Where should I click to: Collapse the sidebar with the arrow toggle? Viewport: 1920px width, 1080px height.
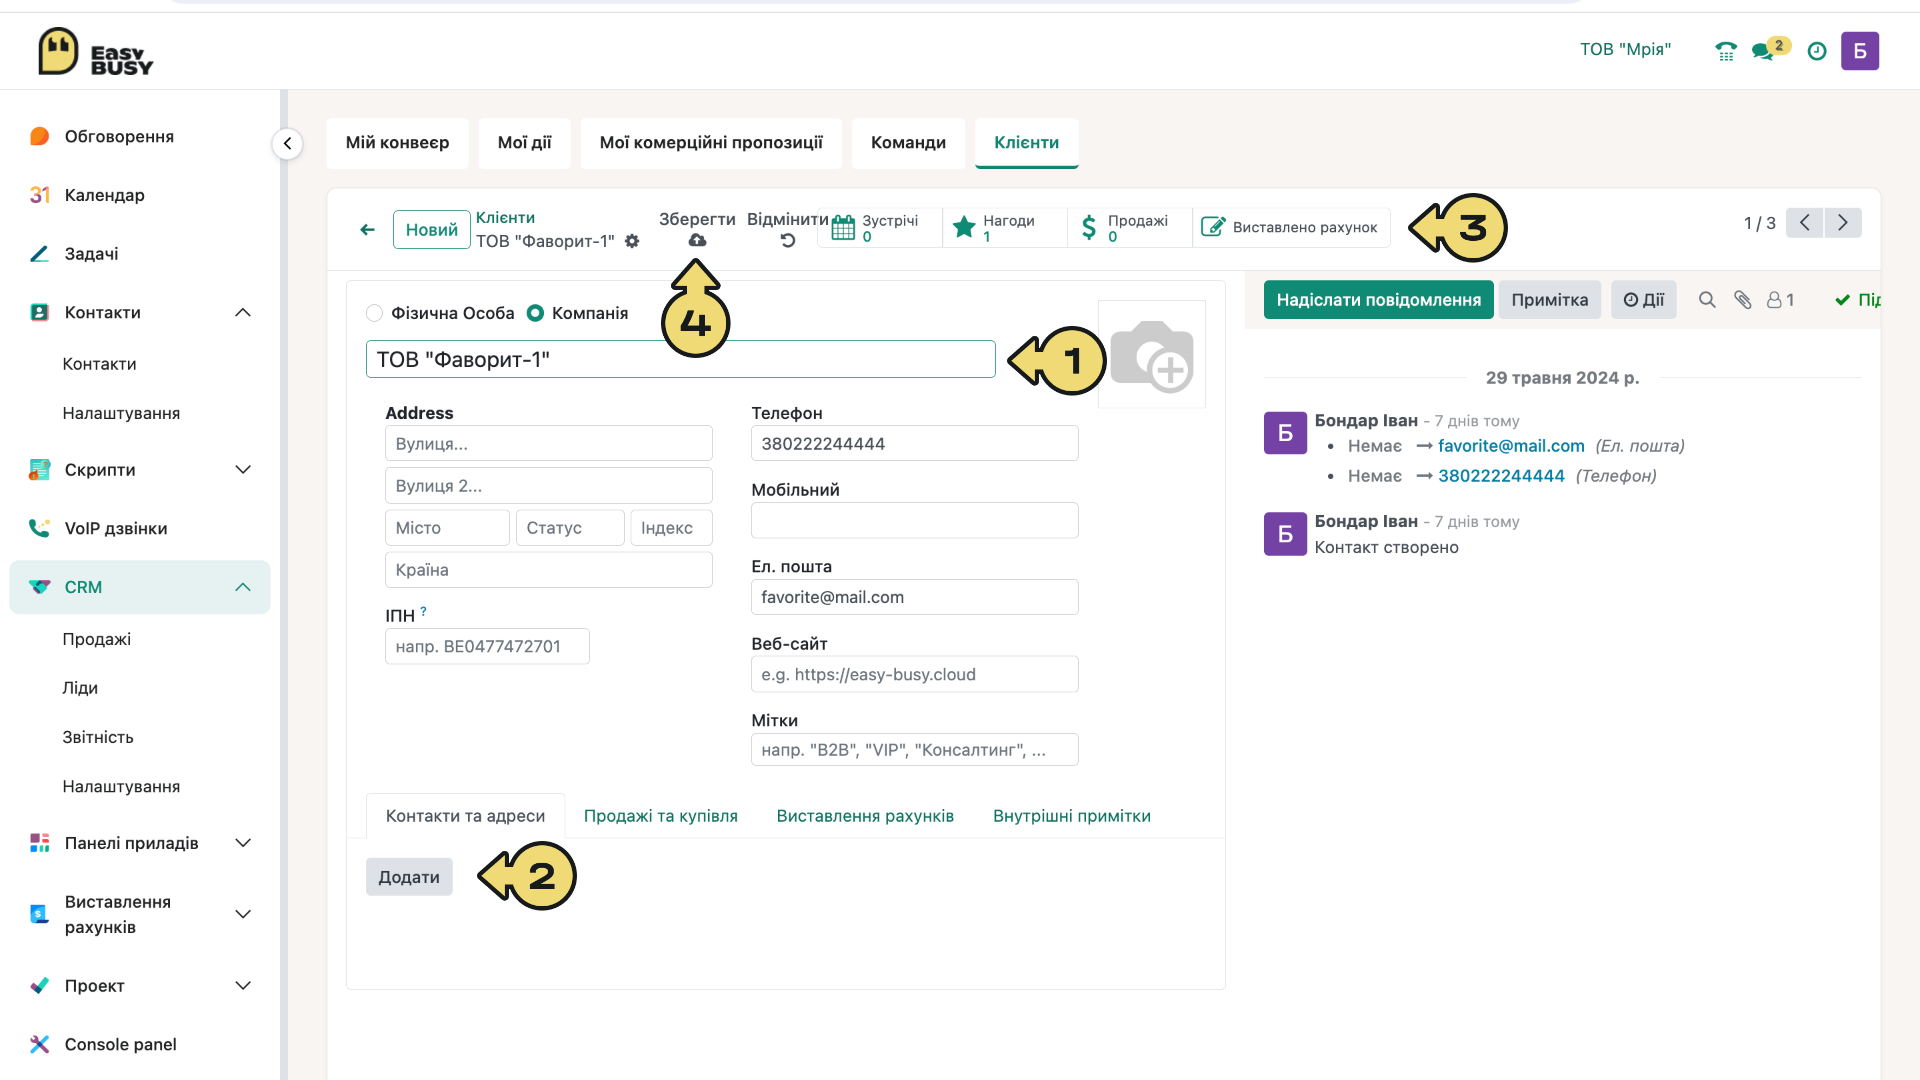pos(287,144)
